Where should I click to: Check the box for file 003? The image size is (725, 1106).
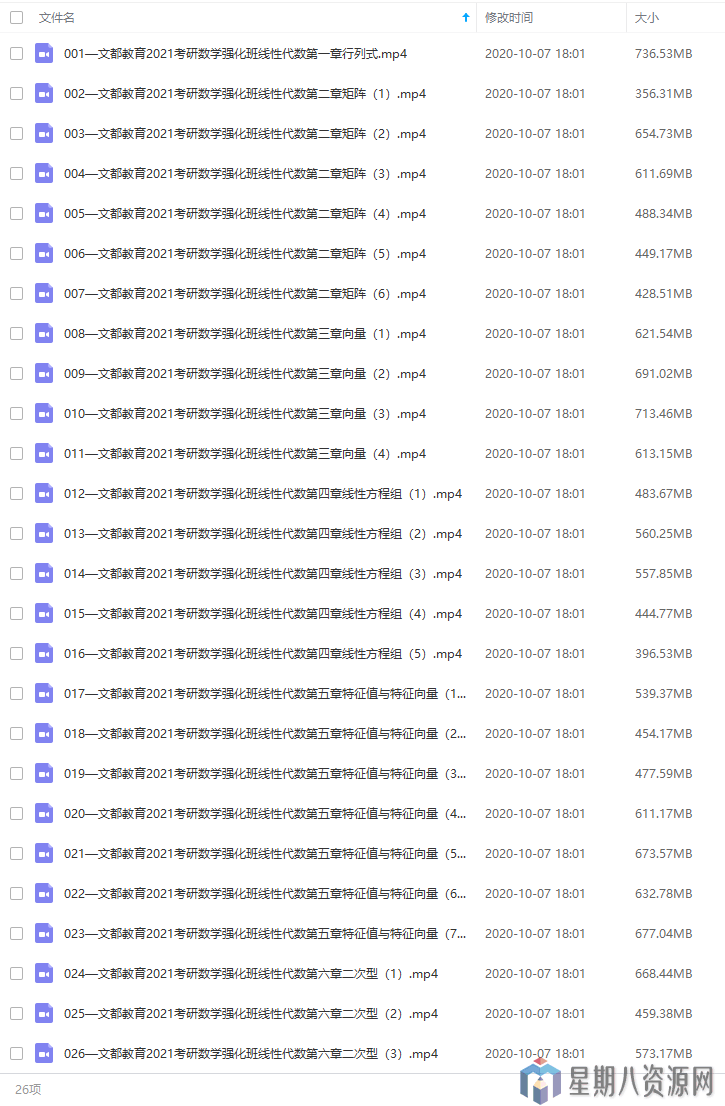[16, 133]
